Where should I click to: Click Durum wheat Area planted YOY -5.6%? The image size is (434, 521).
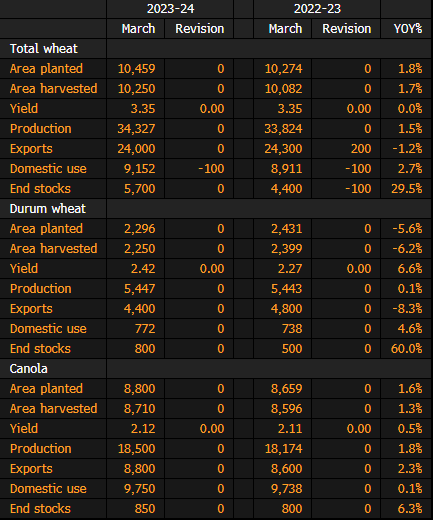pyautogui.click(x=407, y=229)
